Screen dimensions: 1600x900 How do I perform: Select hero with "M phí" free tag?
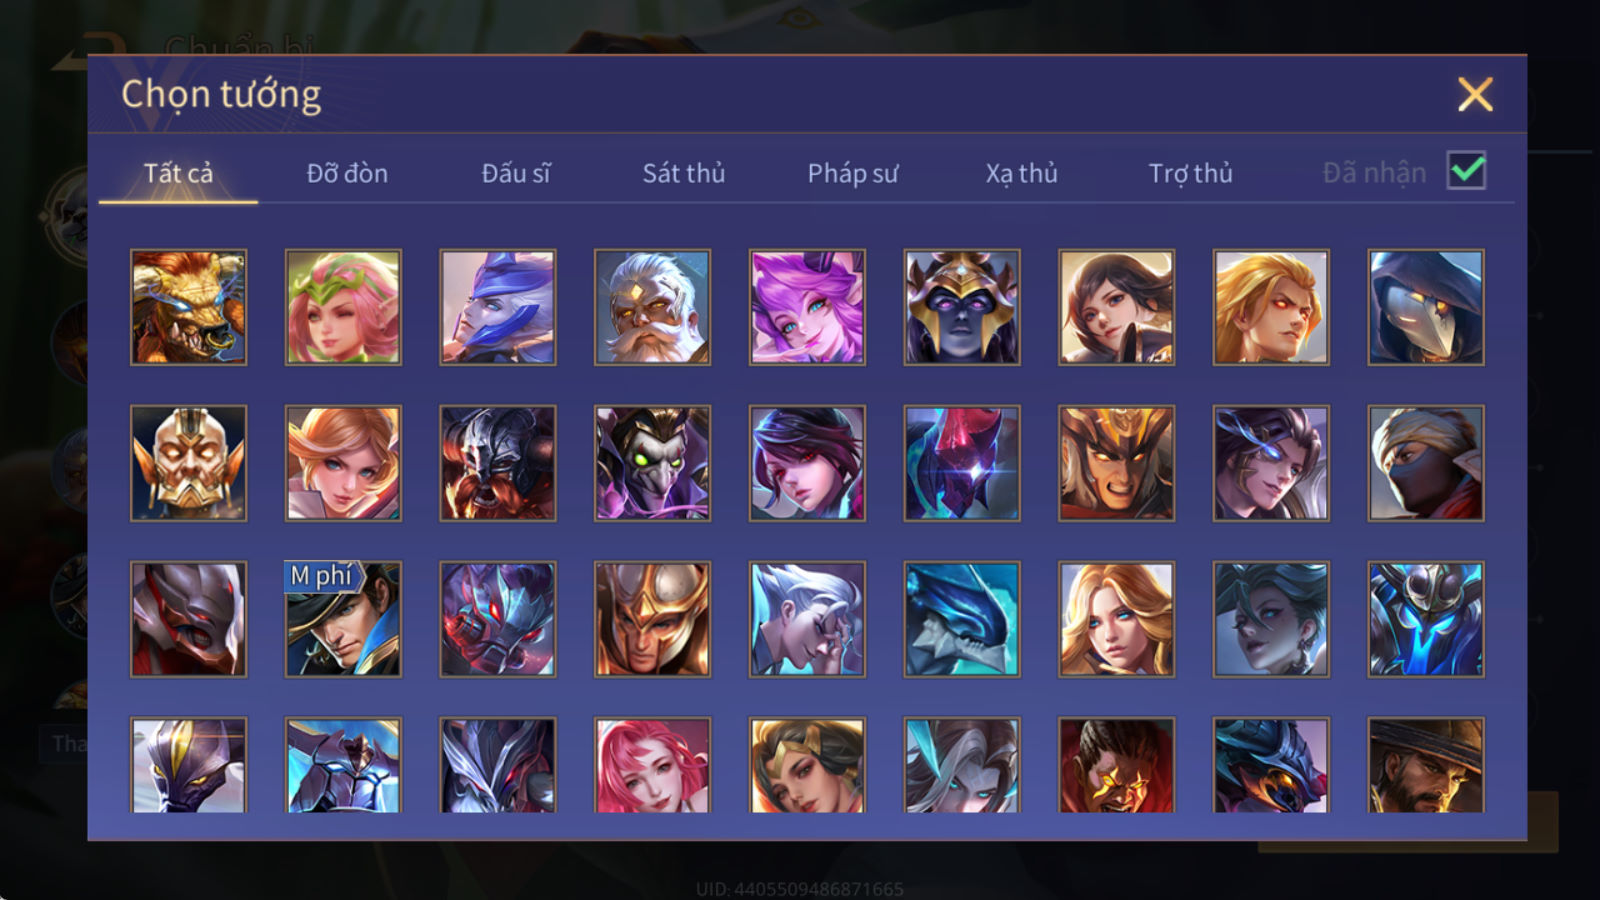click(x=343, y=619)
